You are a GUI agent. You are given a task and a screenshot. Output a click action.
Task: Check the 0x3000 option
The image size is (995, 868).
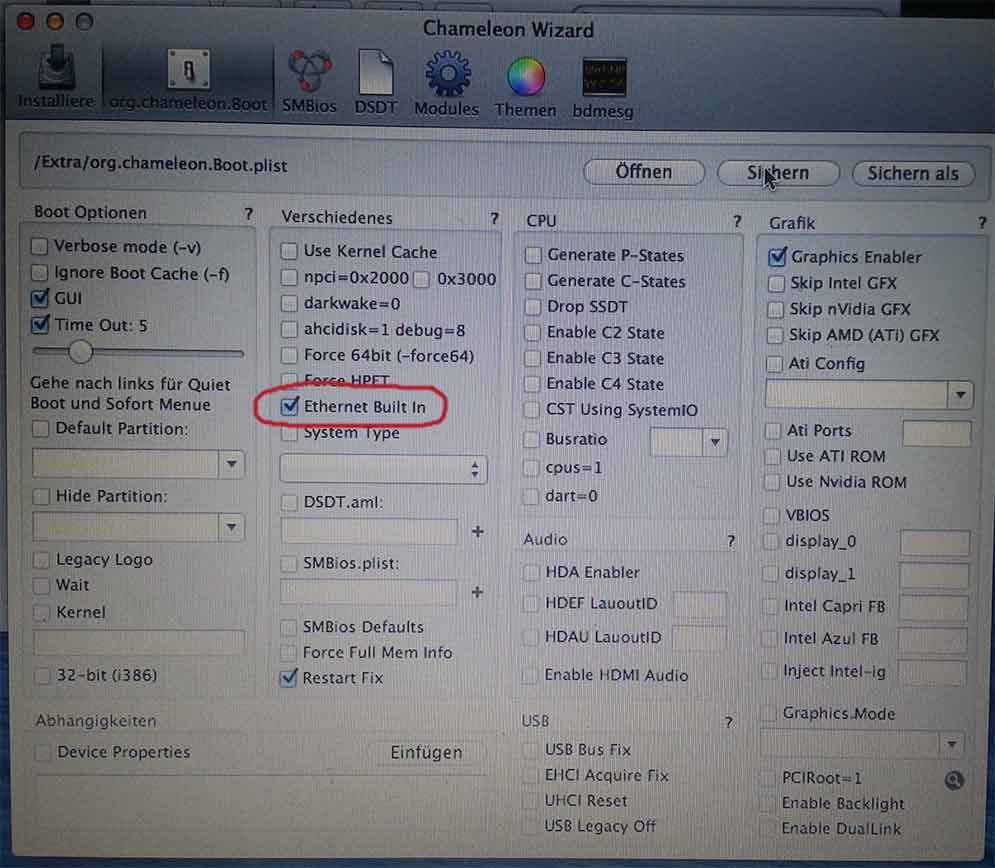[x=421, y=279]
